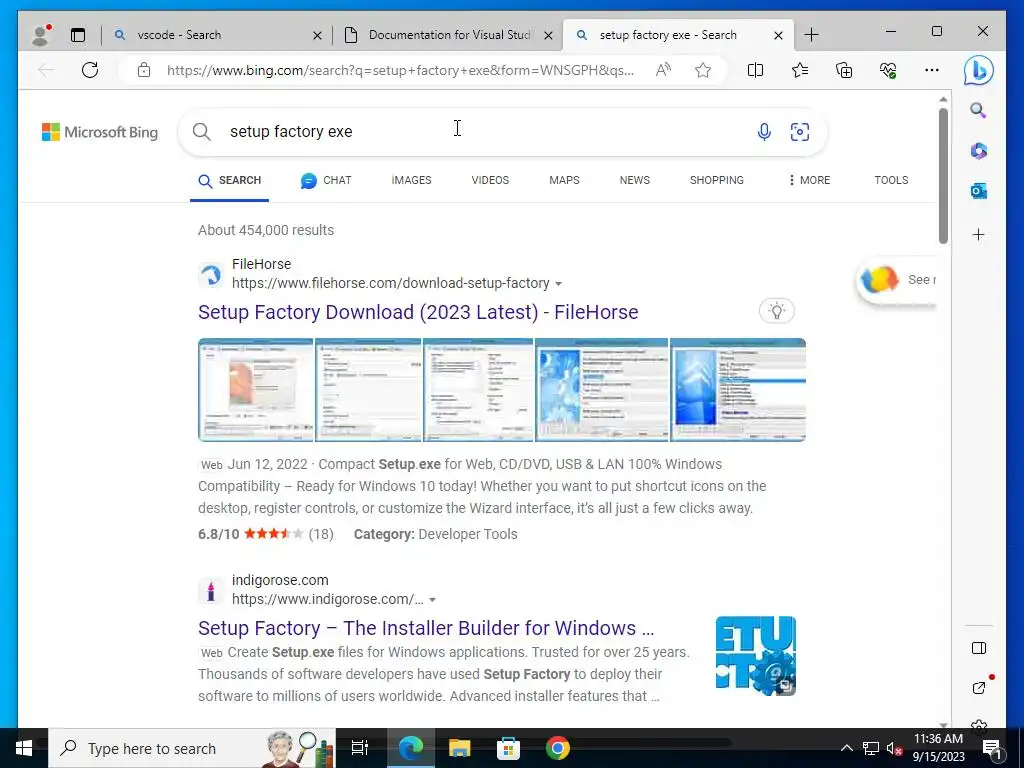Open link in new window sidebar icon
1024x768 pixels.
978,688
